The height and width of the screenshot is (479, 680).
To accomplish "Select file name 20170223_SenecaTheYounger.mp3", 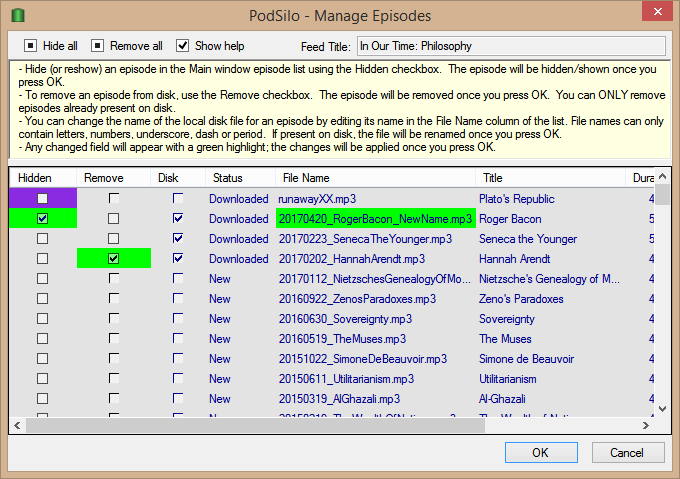I will click(x=365, y=239).
